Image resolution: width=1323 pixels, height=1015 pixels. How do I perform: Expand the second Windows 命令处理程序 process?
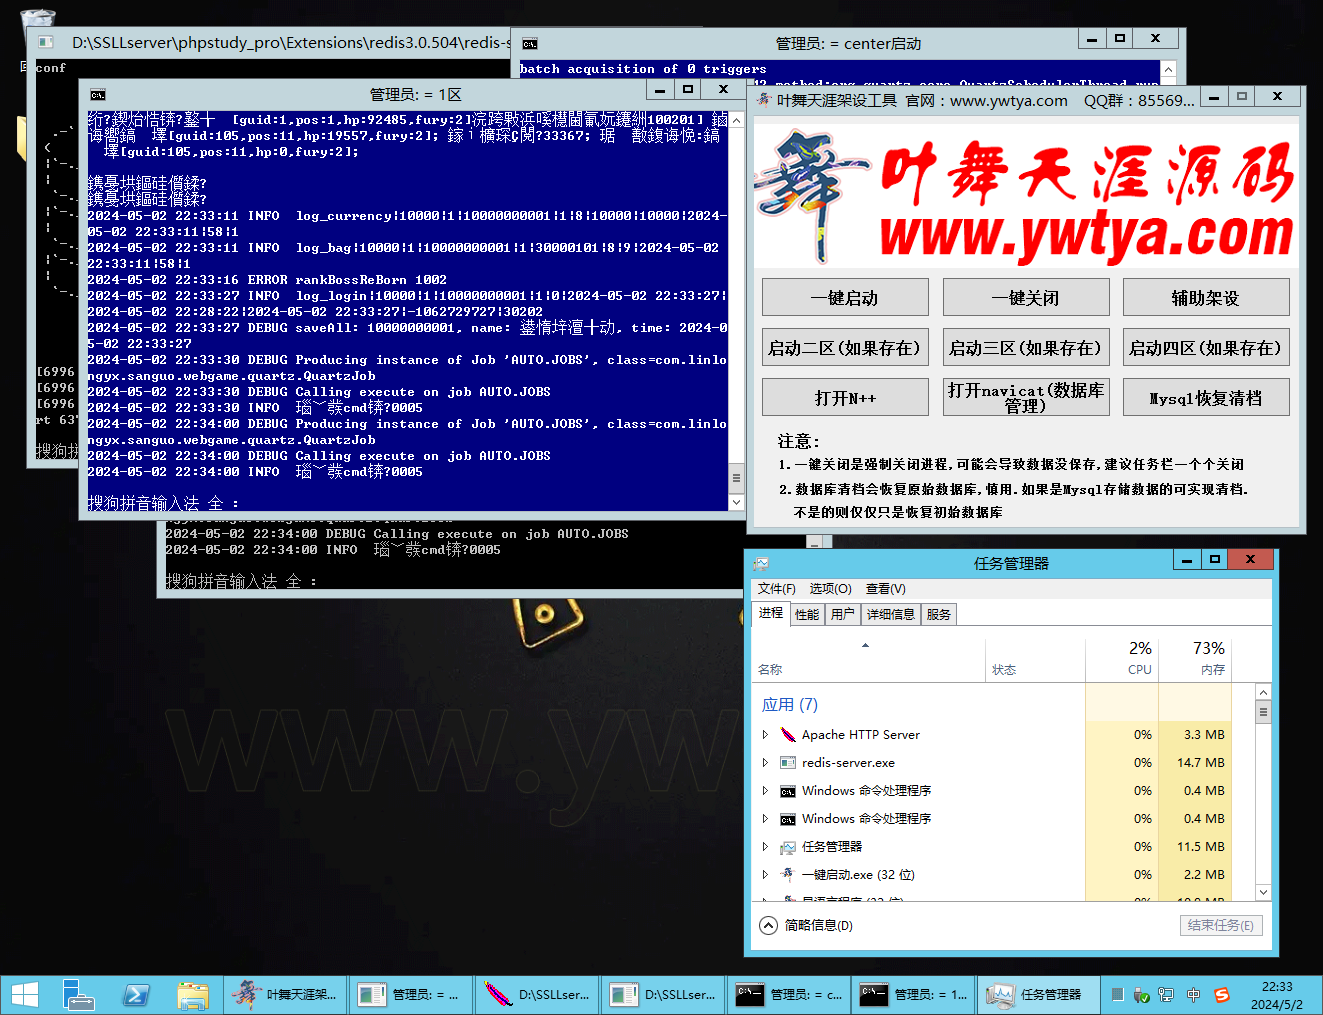pyautogui.click(x=766, y=819)
